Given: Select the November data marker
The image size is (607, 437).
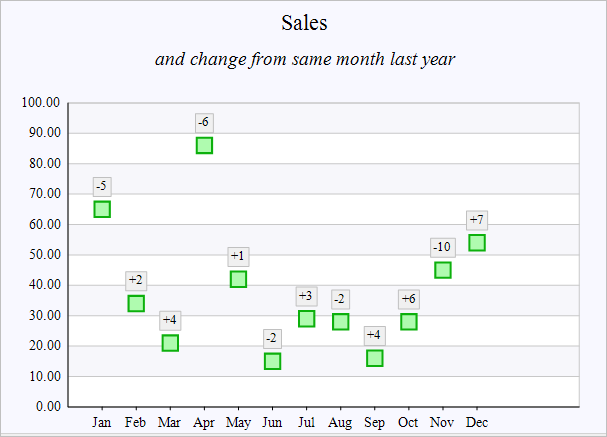Looking at the screenshot, I should [x=442, y=270].
